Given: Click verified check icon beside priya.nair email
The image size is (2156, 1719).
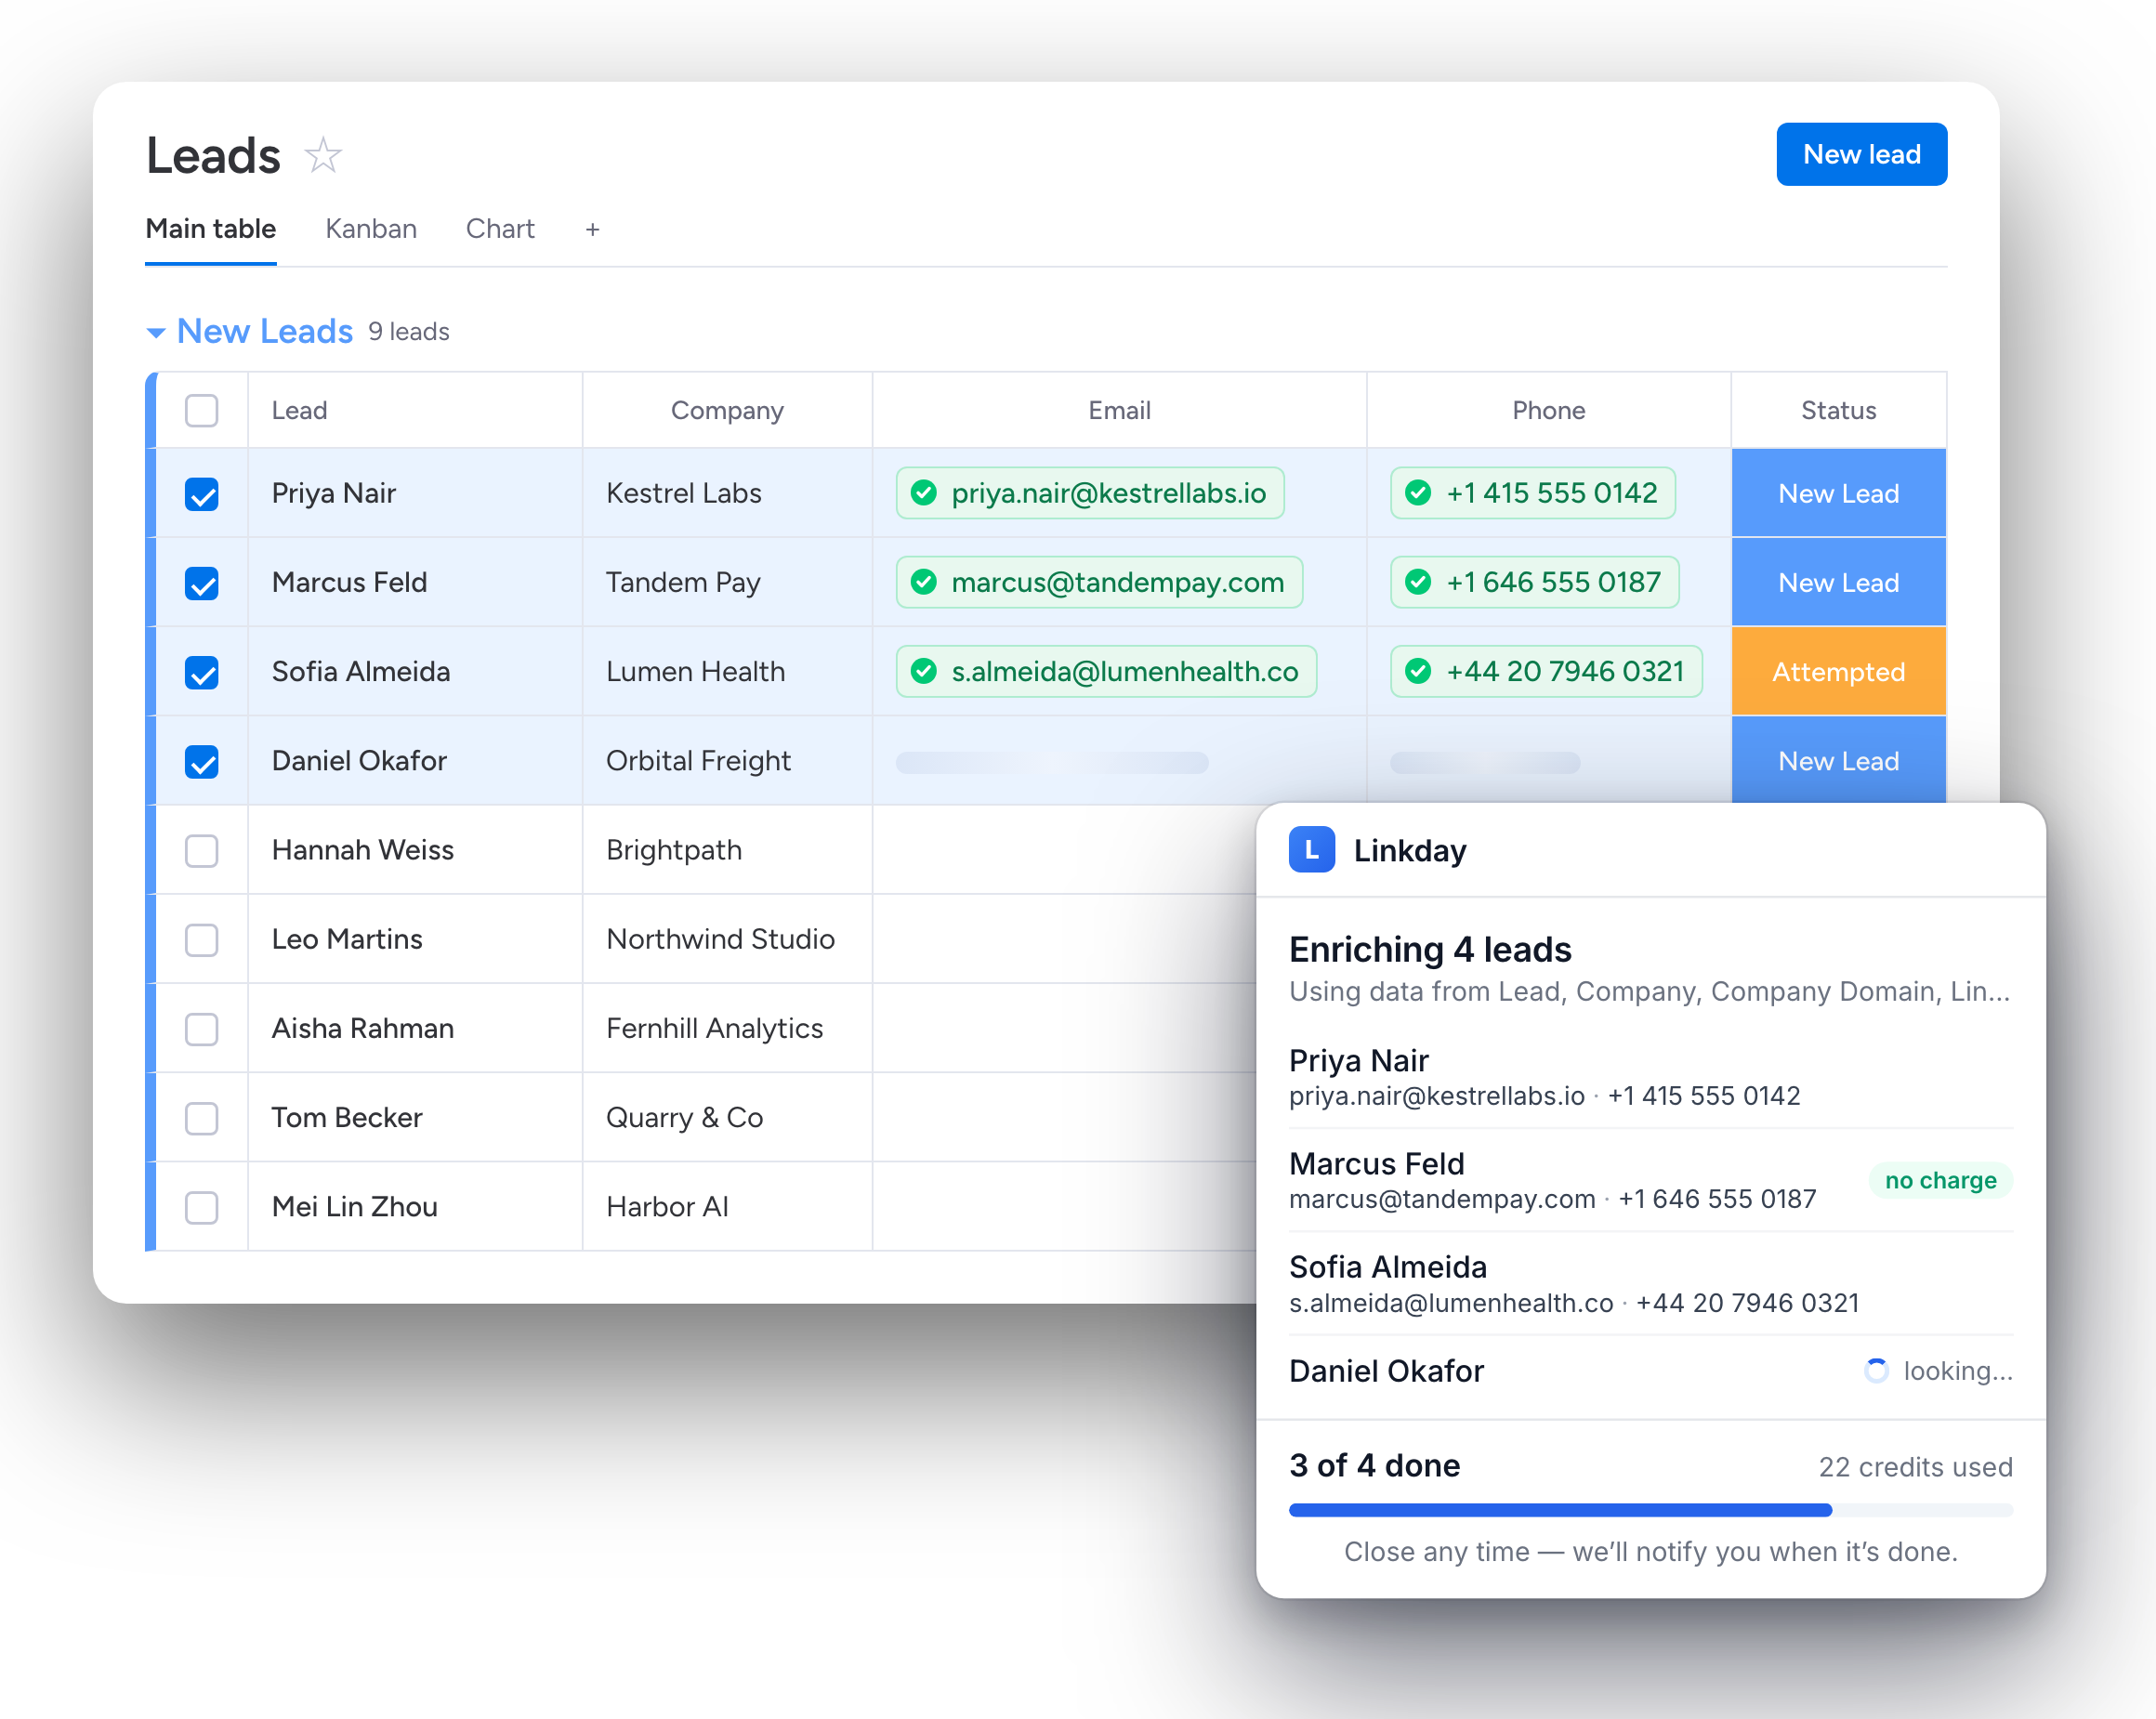Looking at the screenshot, I should coord(923,493).
